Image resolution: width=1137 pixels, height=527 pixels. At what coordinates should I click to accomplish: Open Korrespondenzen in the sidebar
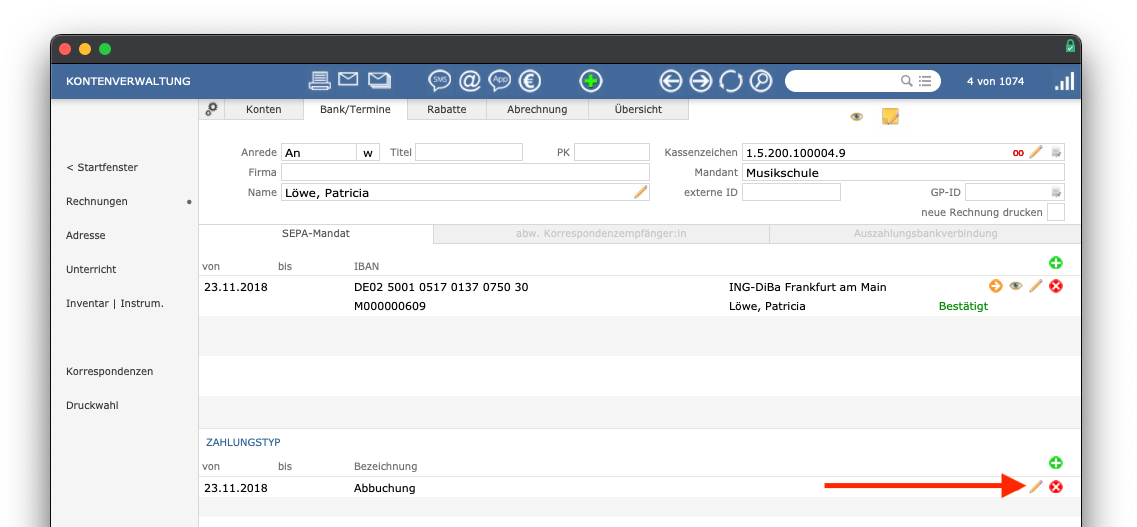pos(109,371)
